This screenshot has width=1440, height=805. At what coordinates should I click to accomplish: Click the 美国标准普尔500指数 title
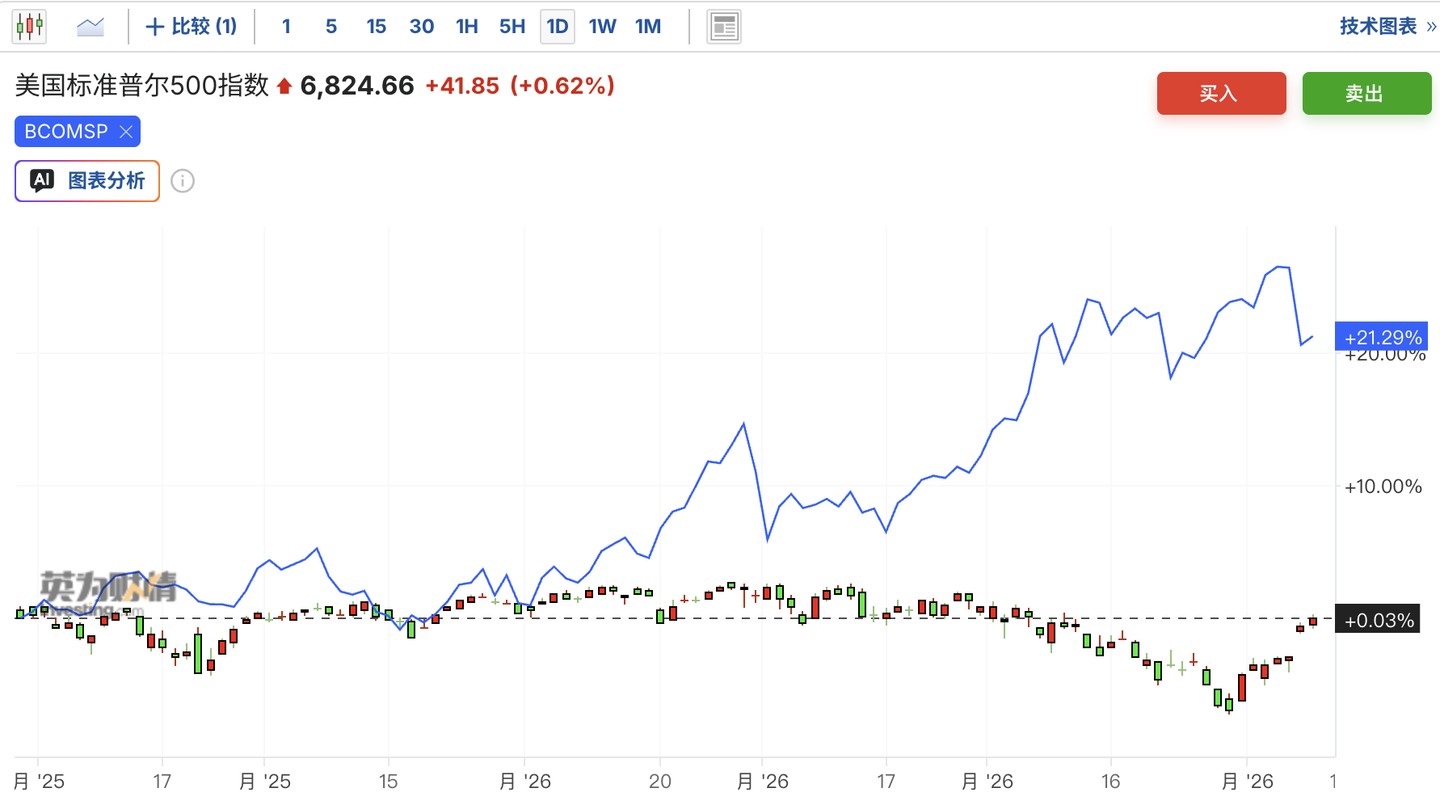[x=142, y=86]
